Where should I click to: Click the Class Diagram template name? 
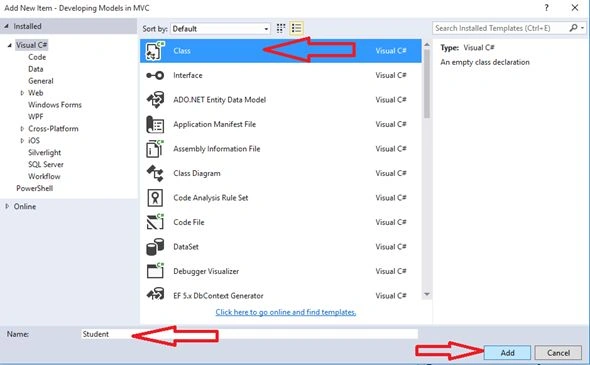[x=197, y=173]
